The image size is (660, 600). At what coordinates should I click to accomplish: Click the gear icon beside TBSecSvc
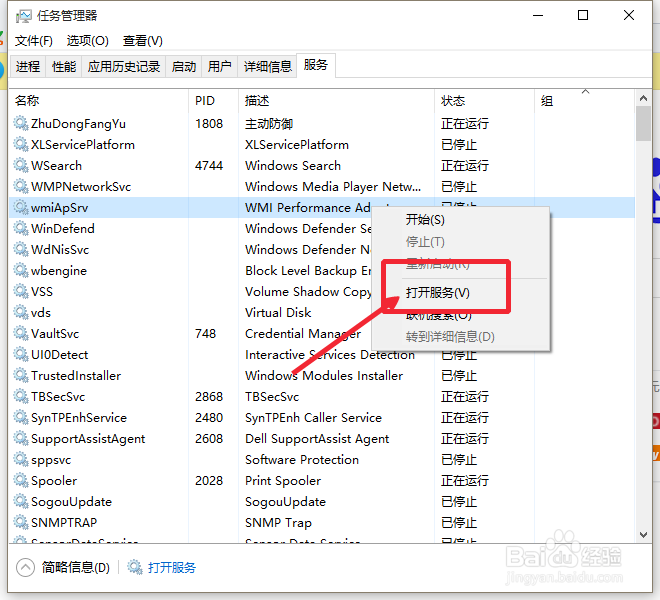[x=21, y=396]
